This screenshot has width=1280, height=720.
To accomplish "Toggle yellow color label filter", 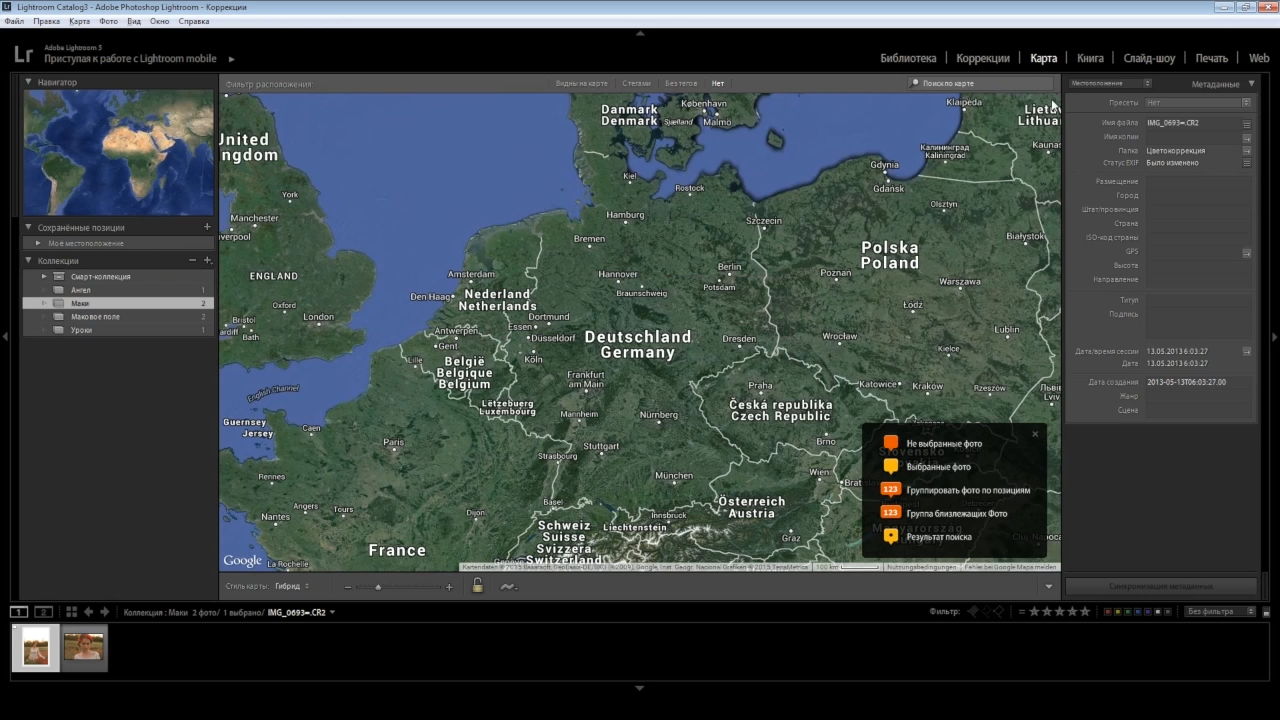I will tap(1119, 611).
